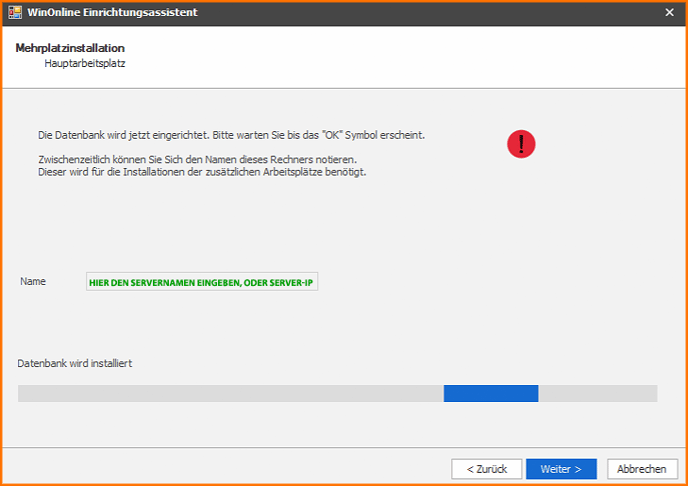Click the grey progress track left of blue segment

(x=230, y=394)
